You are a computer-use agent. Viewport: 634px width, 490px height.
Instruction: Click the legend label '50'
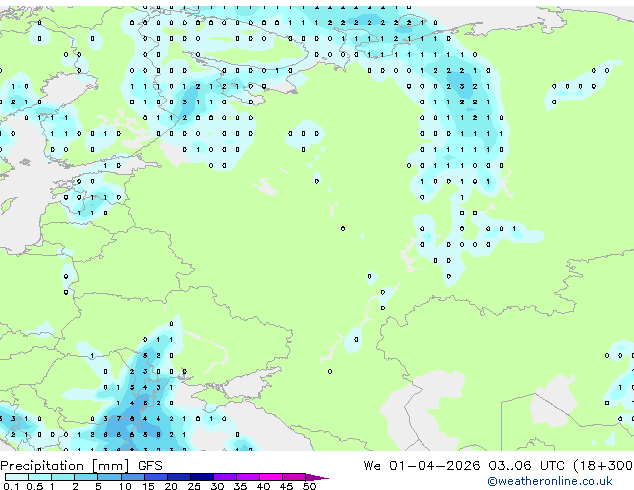coord(309,486)
